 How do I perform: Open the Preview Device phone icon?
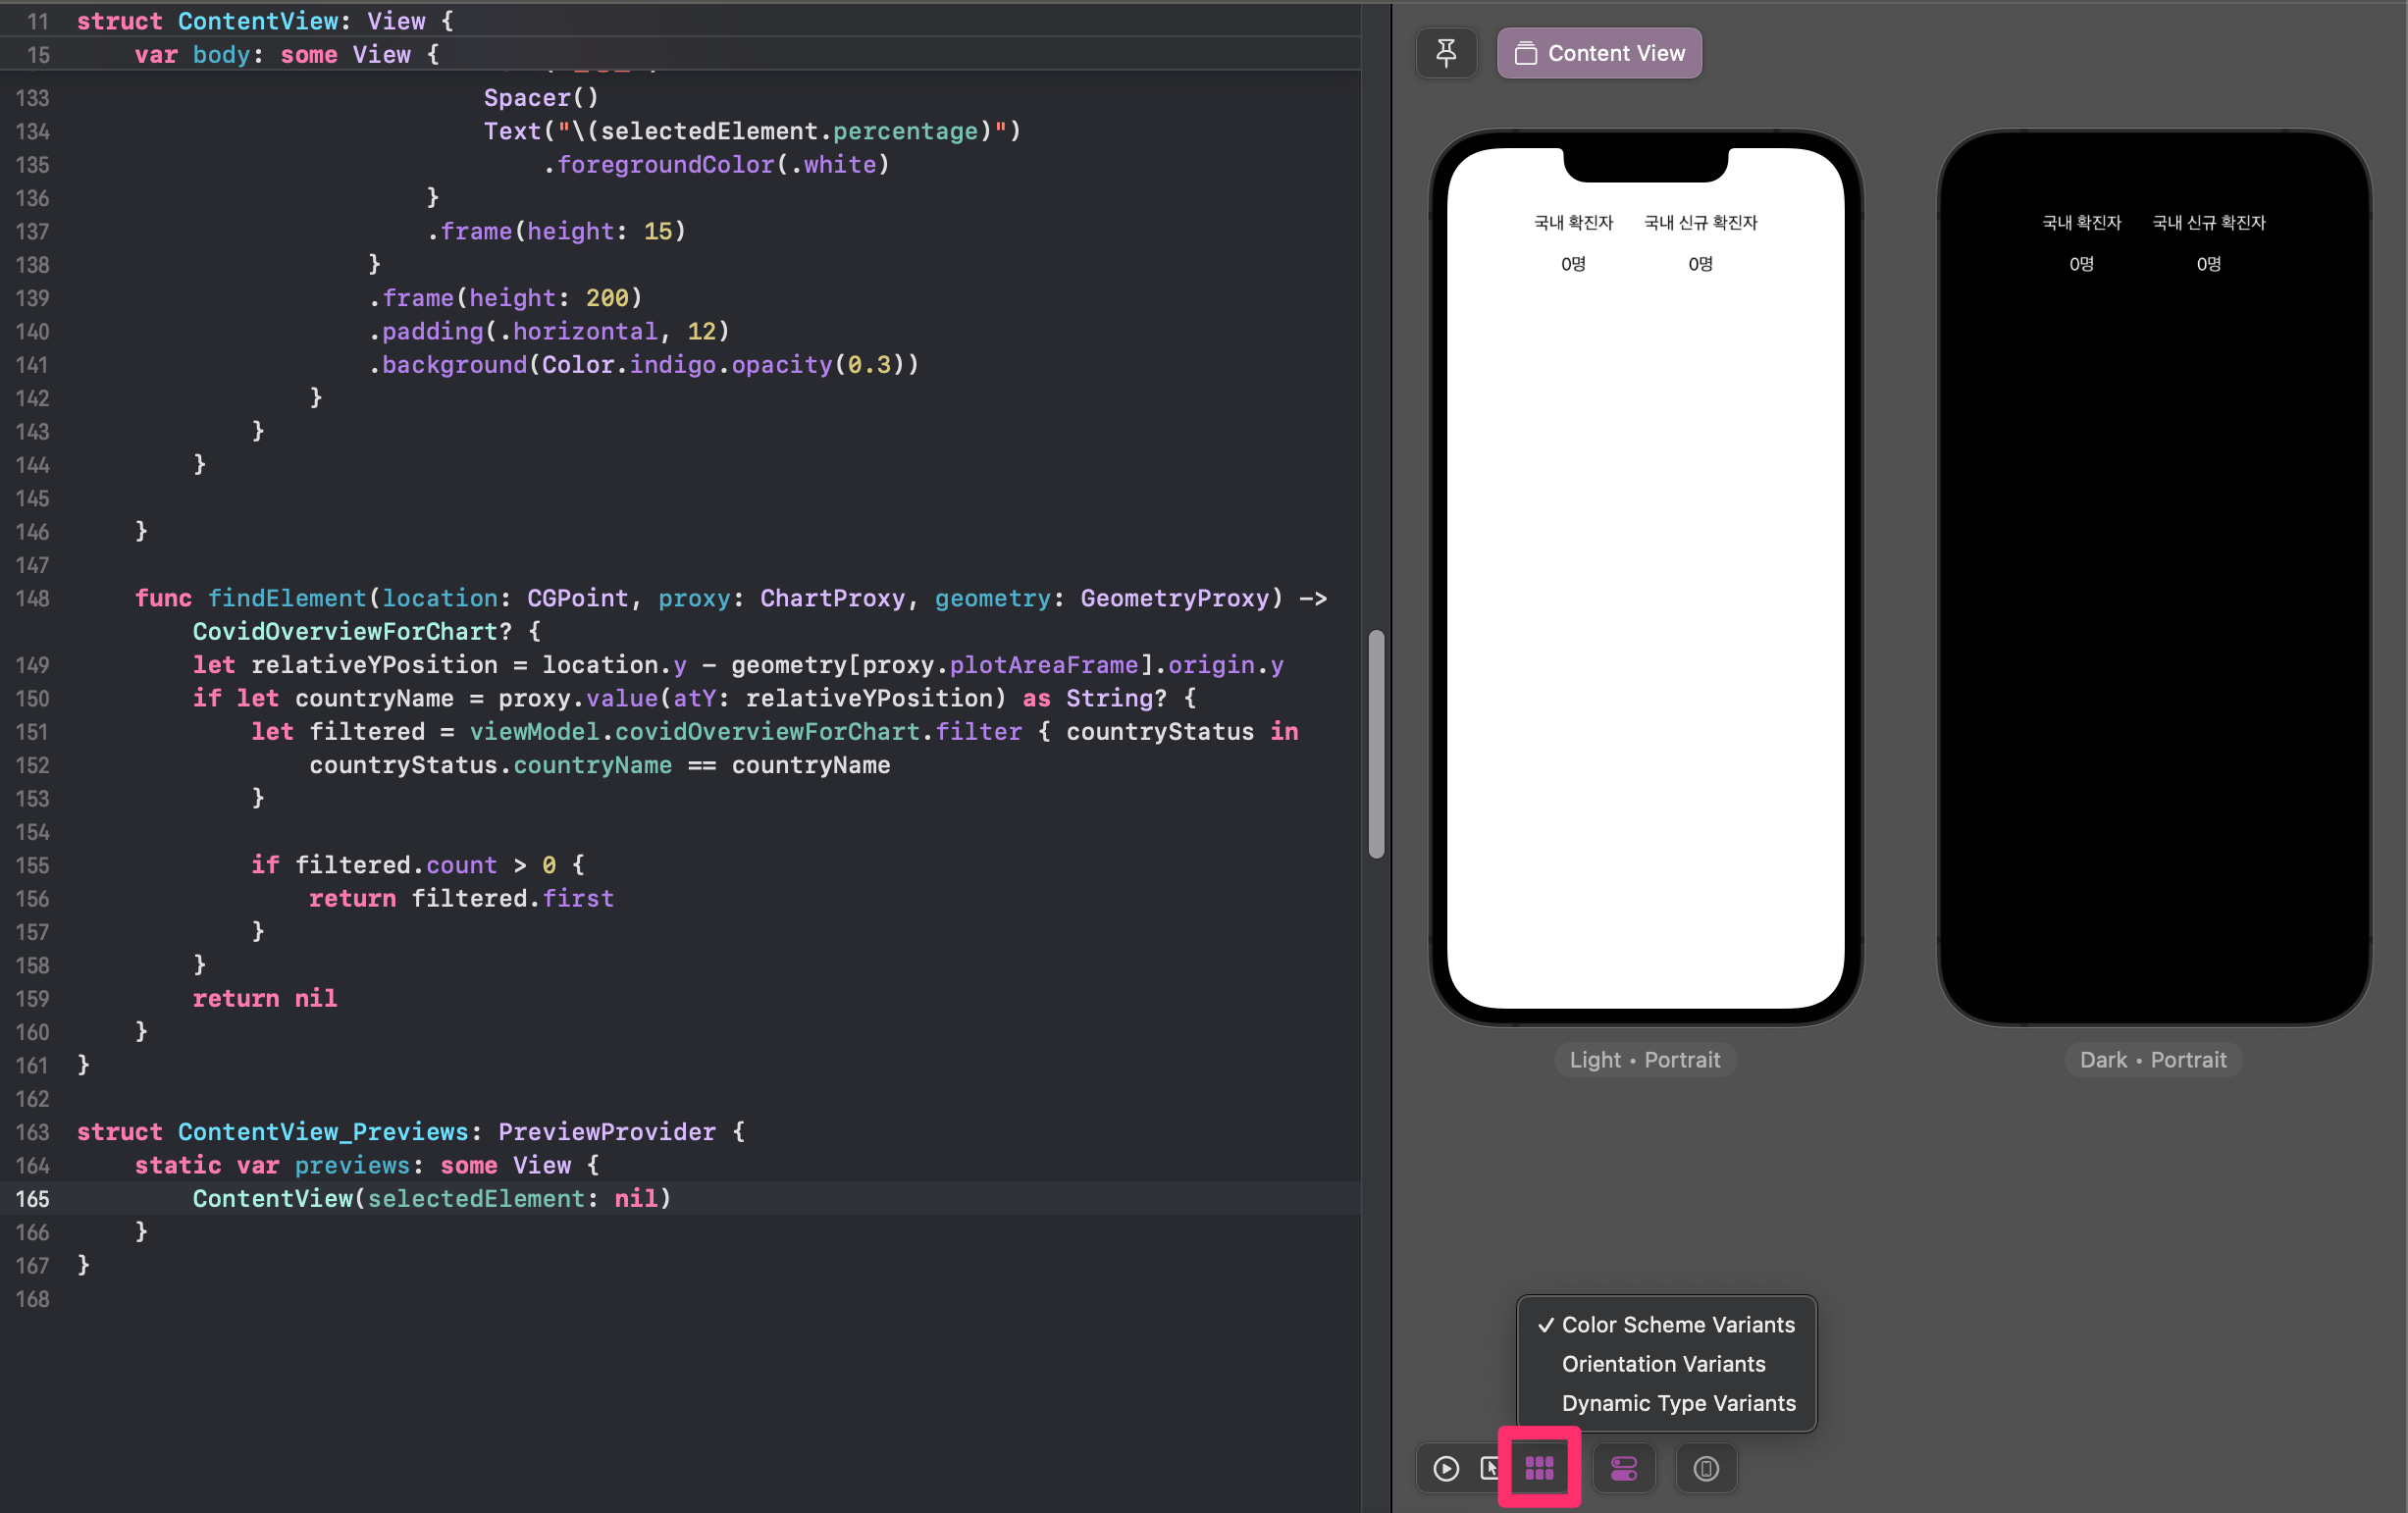[1706, 1468]
